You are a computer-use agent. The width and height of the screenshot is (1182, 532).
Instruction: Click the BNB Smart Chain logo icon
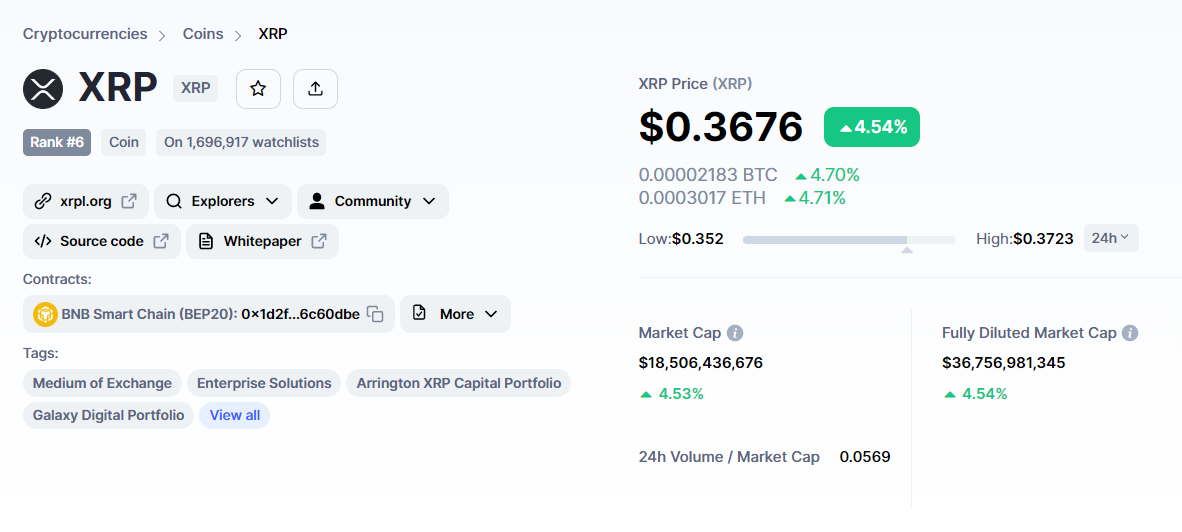[x=45, y=314]
